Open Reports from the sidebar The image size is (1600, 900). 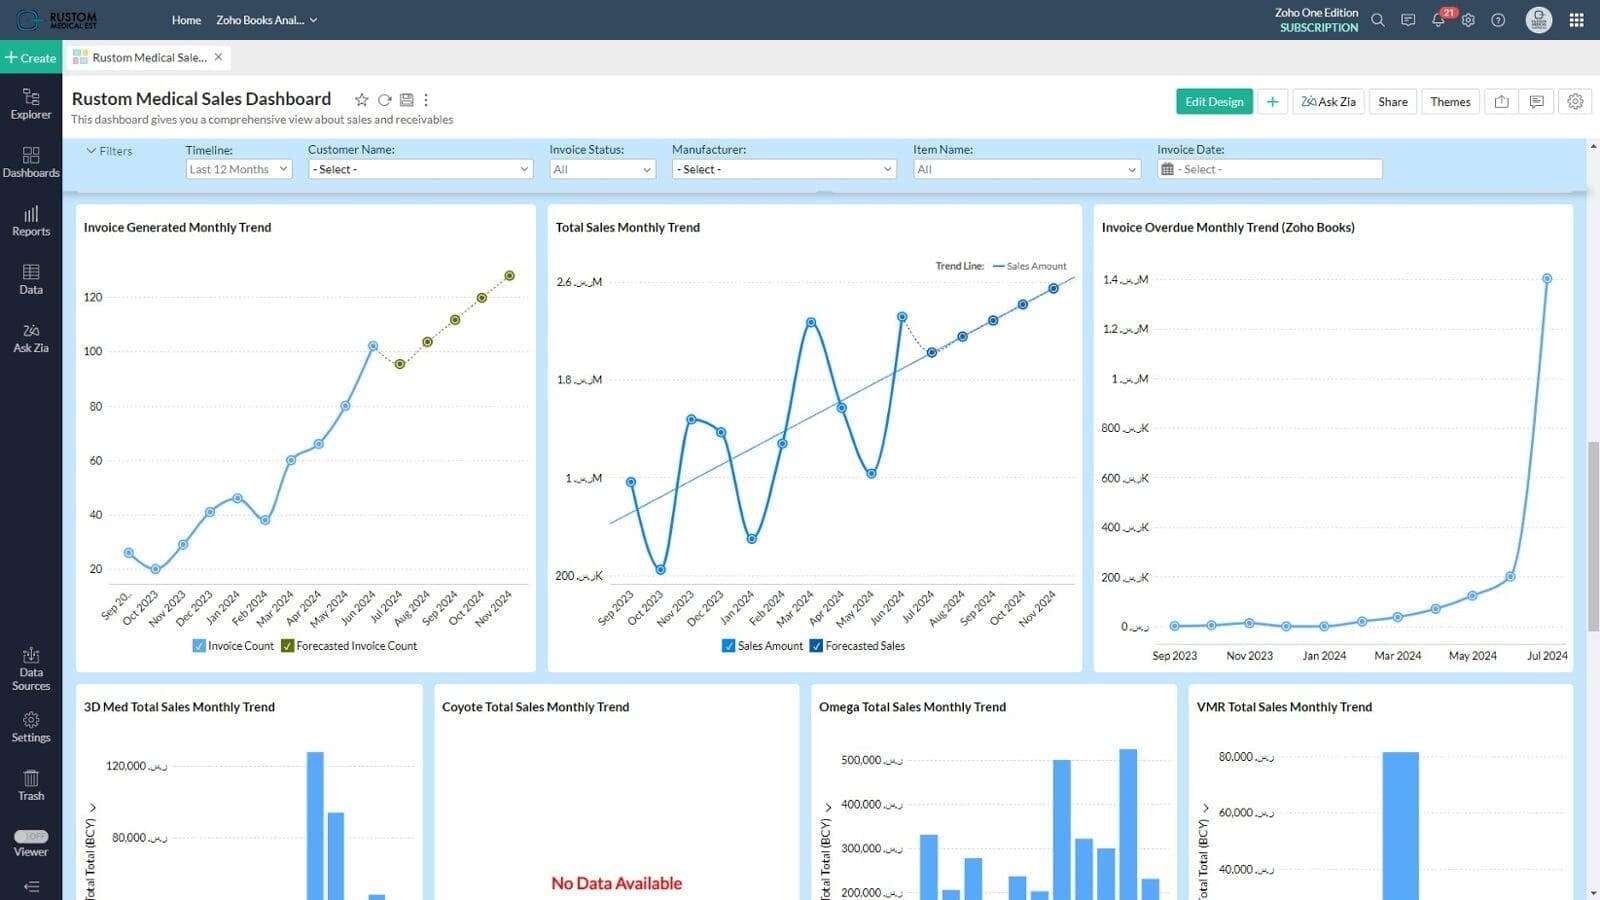(31, 221)
